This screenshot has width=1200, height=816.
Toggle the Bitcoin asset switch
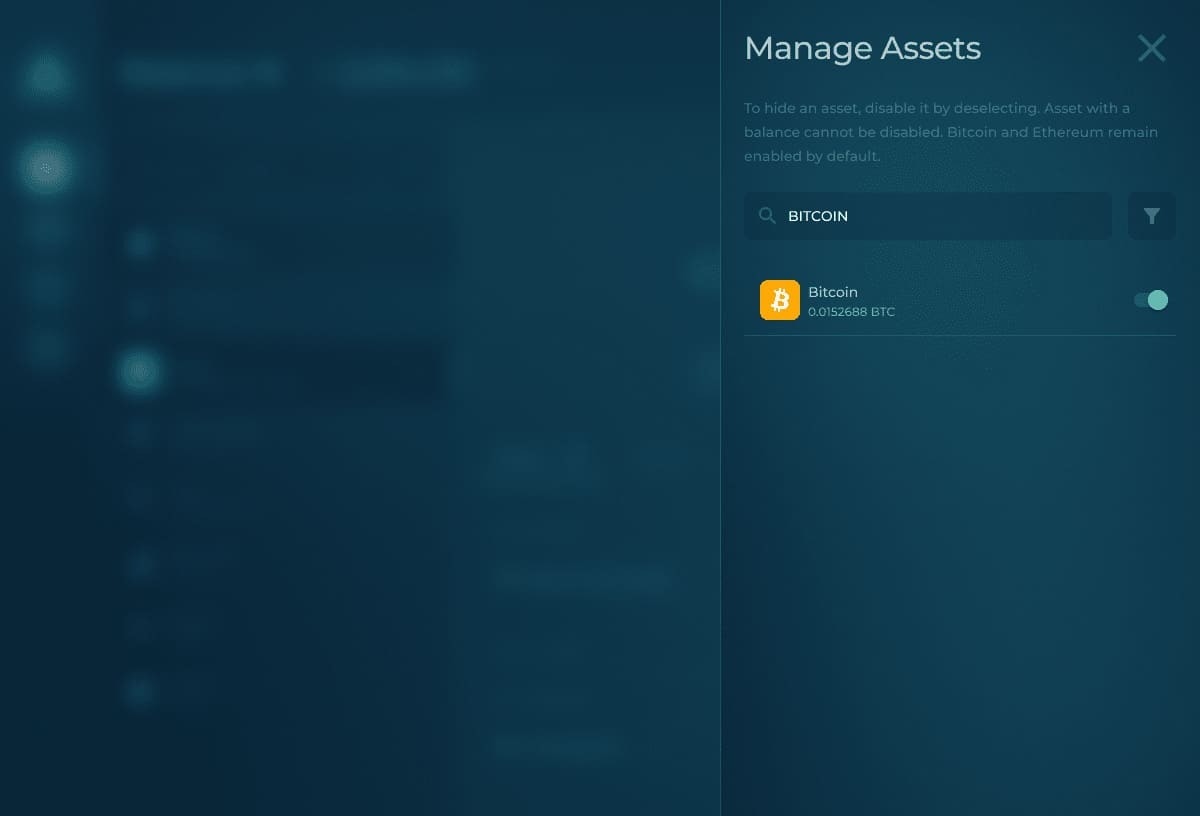click(x=1151, y=300)
